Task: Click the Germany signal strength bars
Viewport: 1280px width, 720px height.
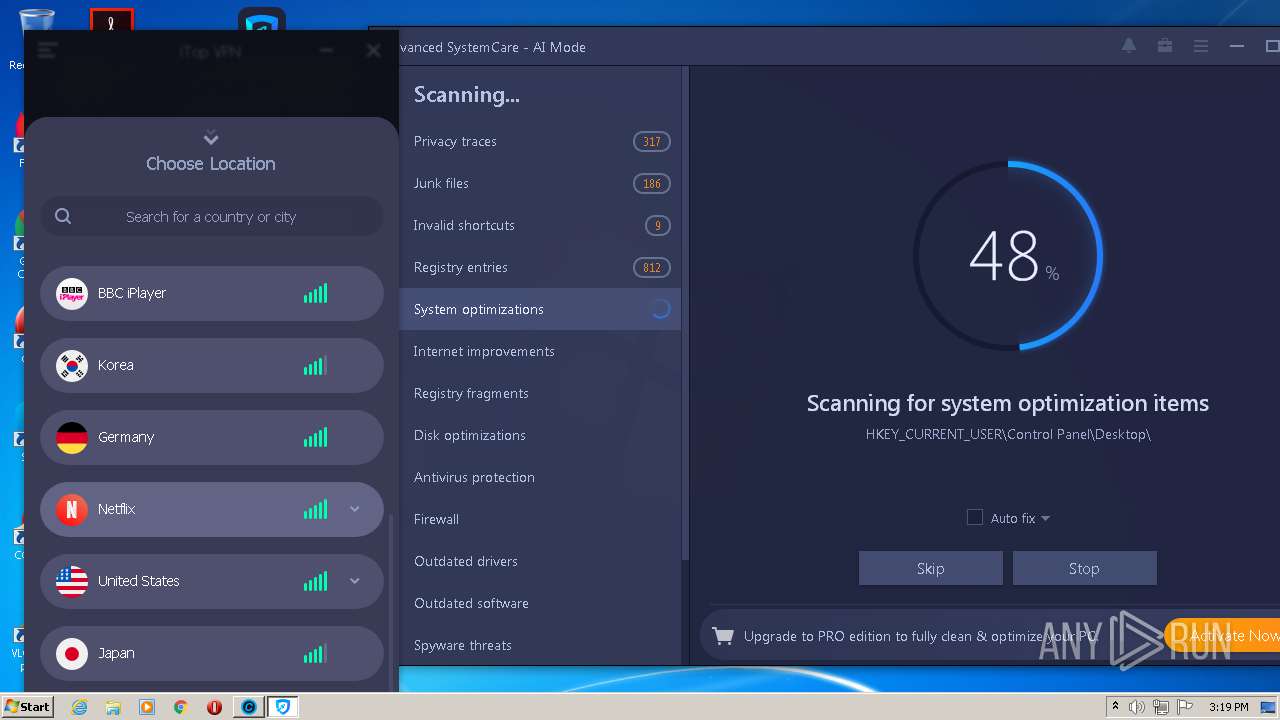Action: tap(315, 437)
